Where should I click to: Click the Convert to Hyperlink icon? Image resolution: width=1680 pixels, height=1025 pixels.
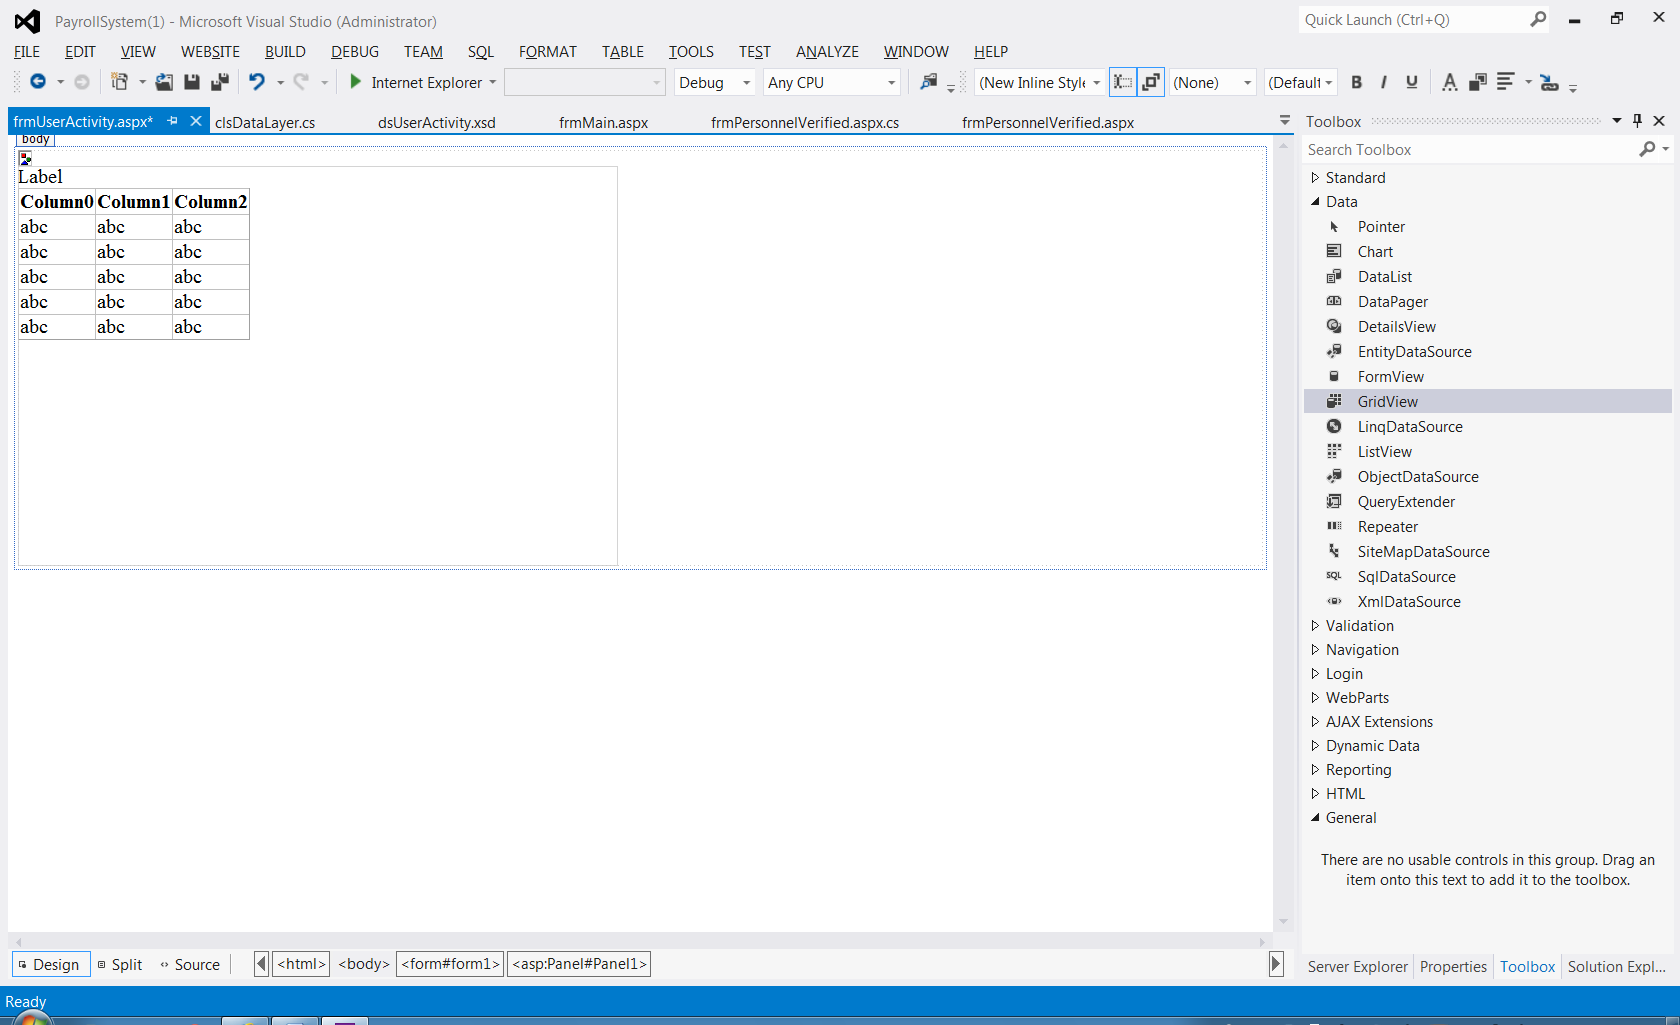tap(1549, 82)
